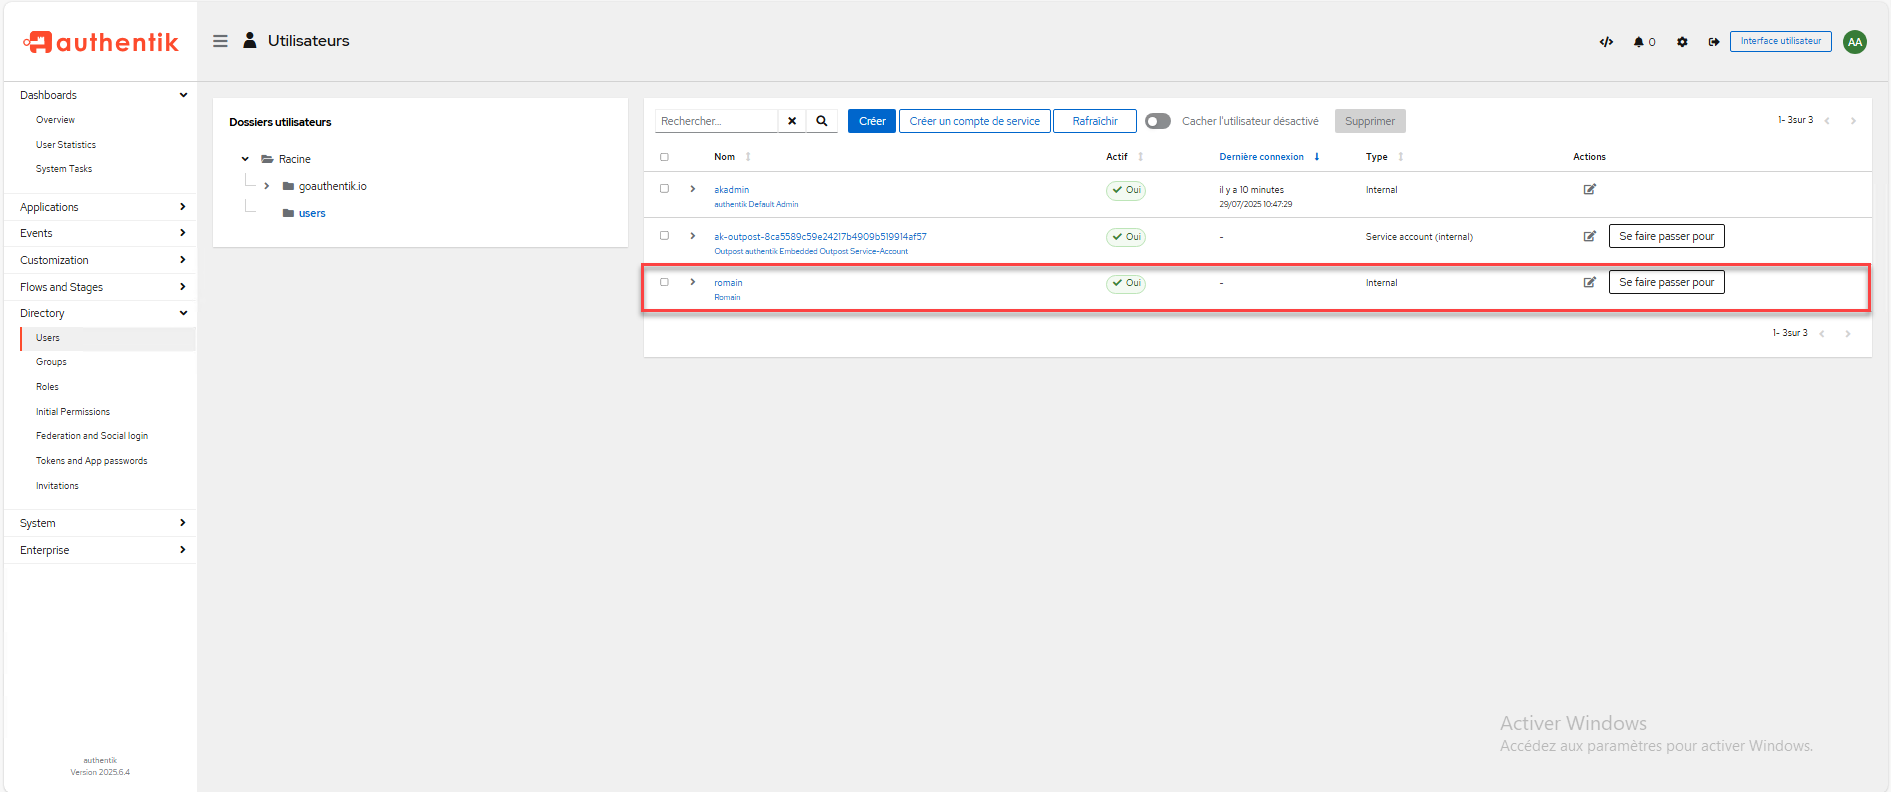Check the checkbox for user romain
1891x792 pixels.
point(664,282)
